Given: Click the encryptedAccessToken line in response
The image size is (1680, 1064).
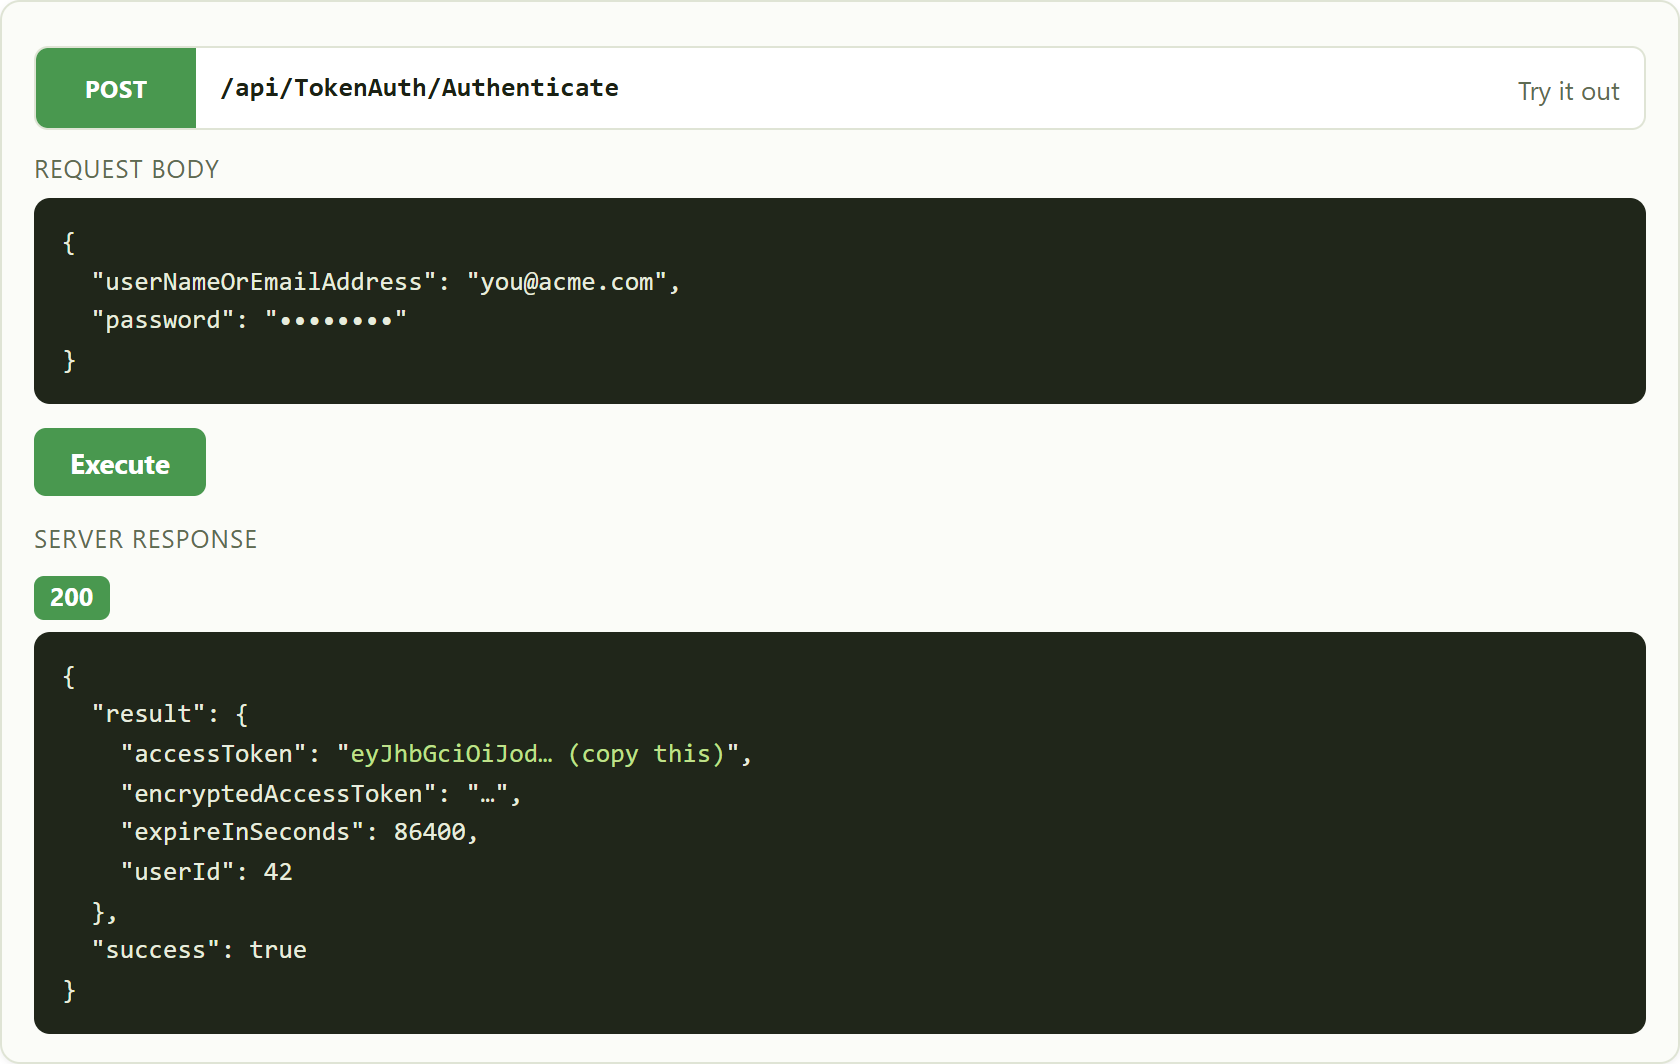Looking at the screenshot, I should pyautogui.click(x=321, y=793).
